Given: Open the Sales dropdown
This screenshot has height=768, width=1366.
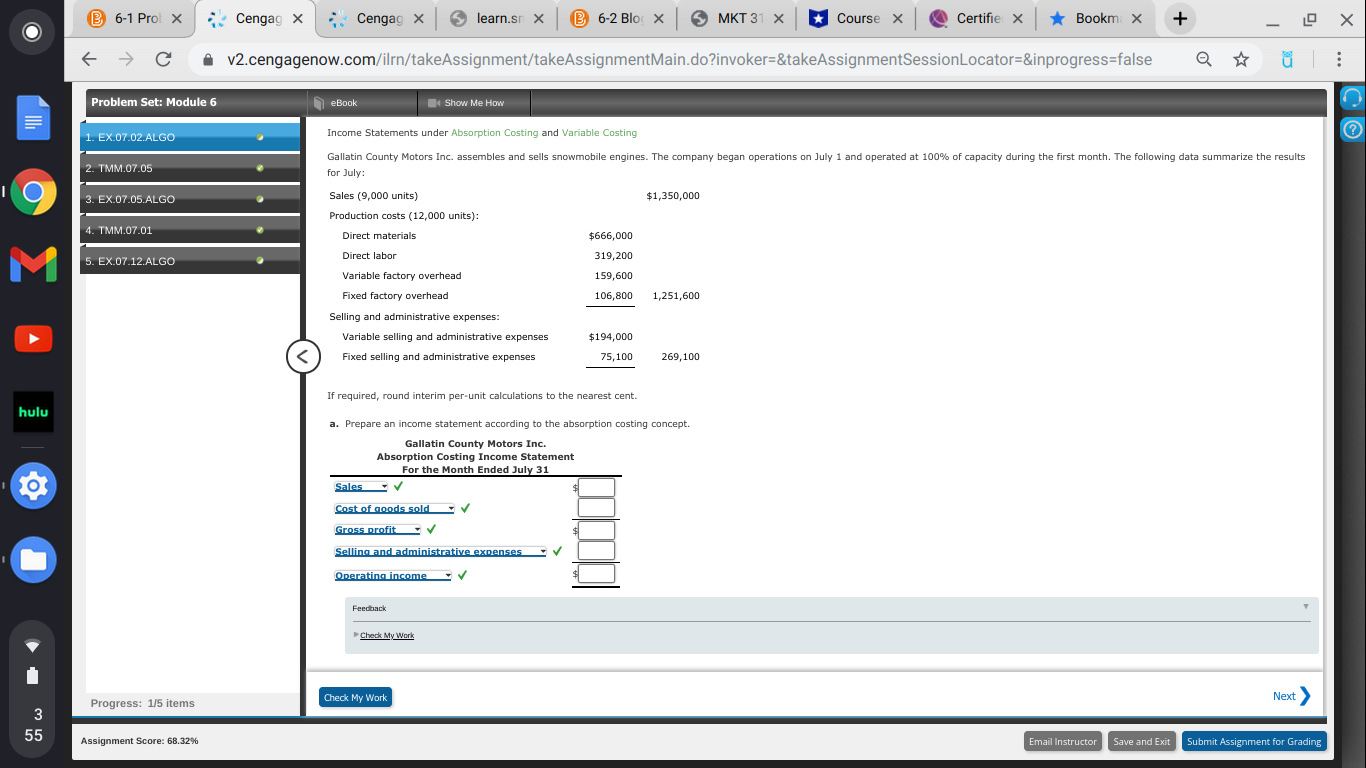Looking at the screenshot, I should (361, 487).
